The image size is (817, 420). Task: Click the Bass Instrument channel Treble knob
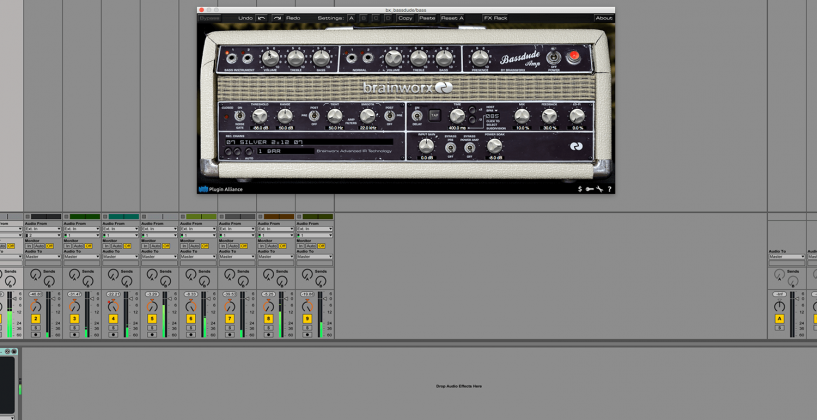pyautogui.click(x=295, y=58)
